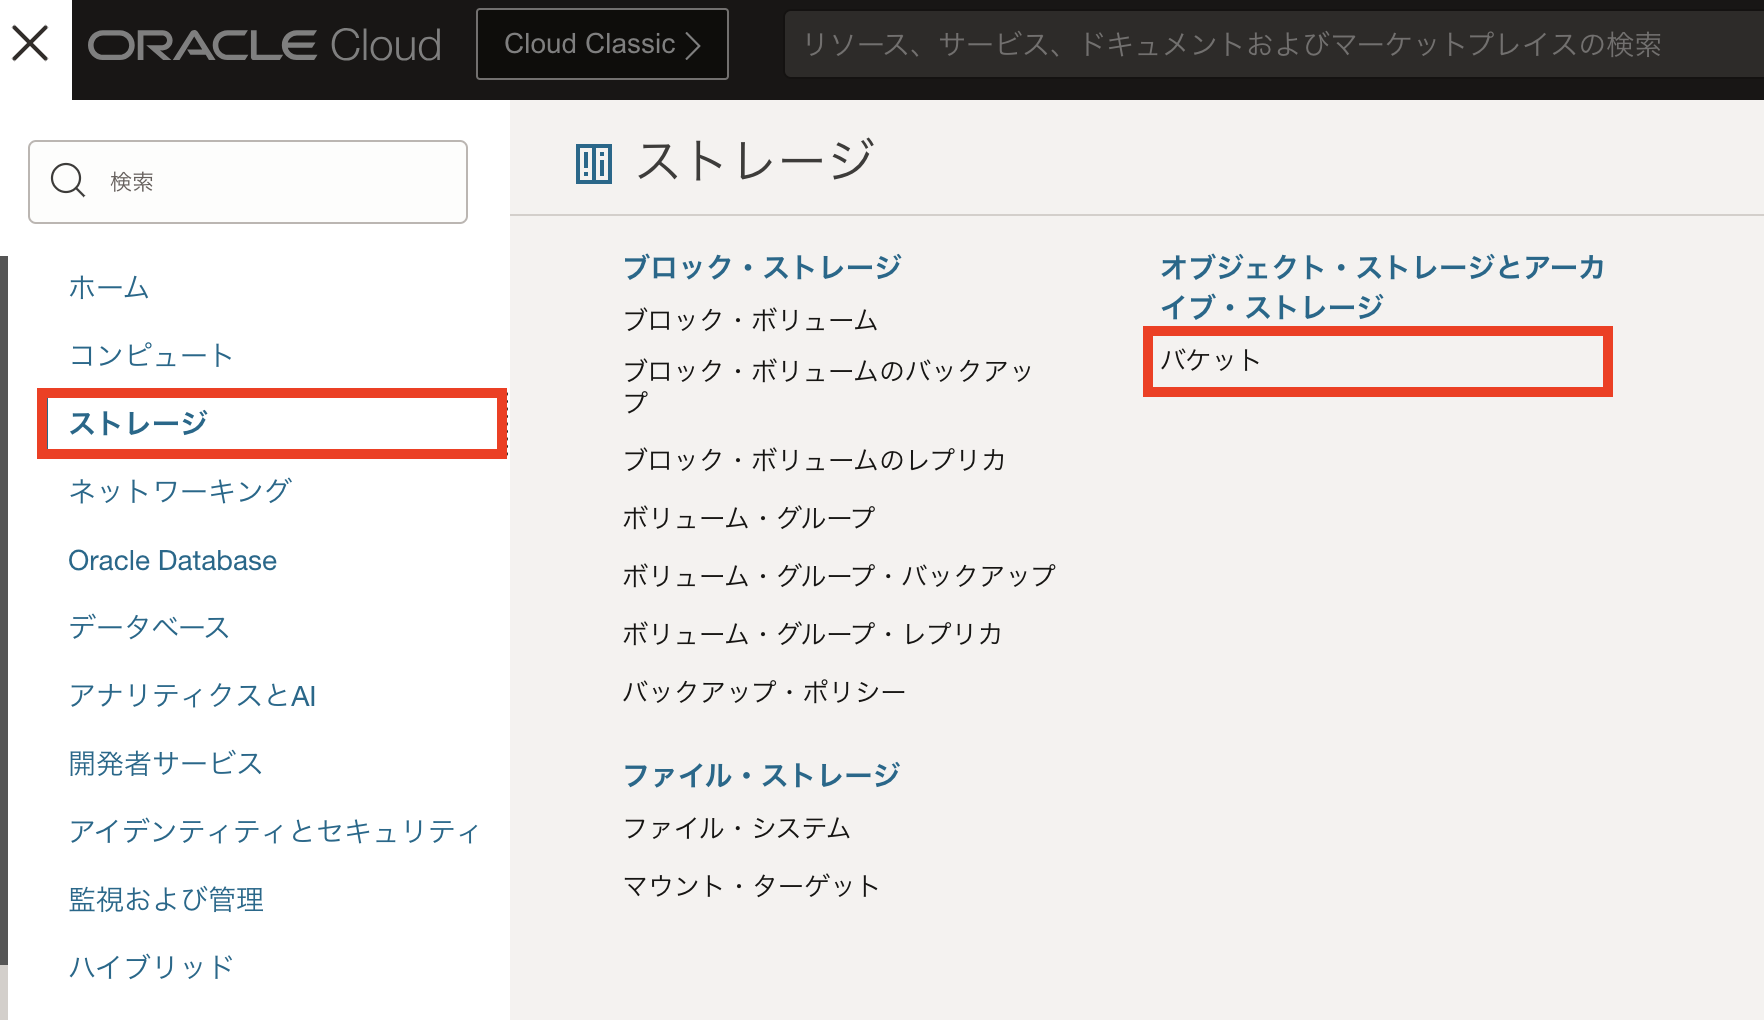Screen dimensions: 1764x1020
Task: Open ネットワーキング menu category
Action: (x=180, y=491)
